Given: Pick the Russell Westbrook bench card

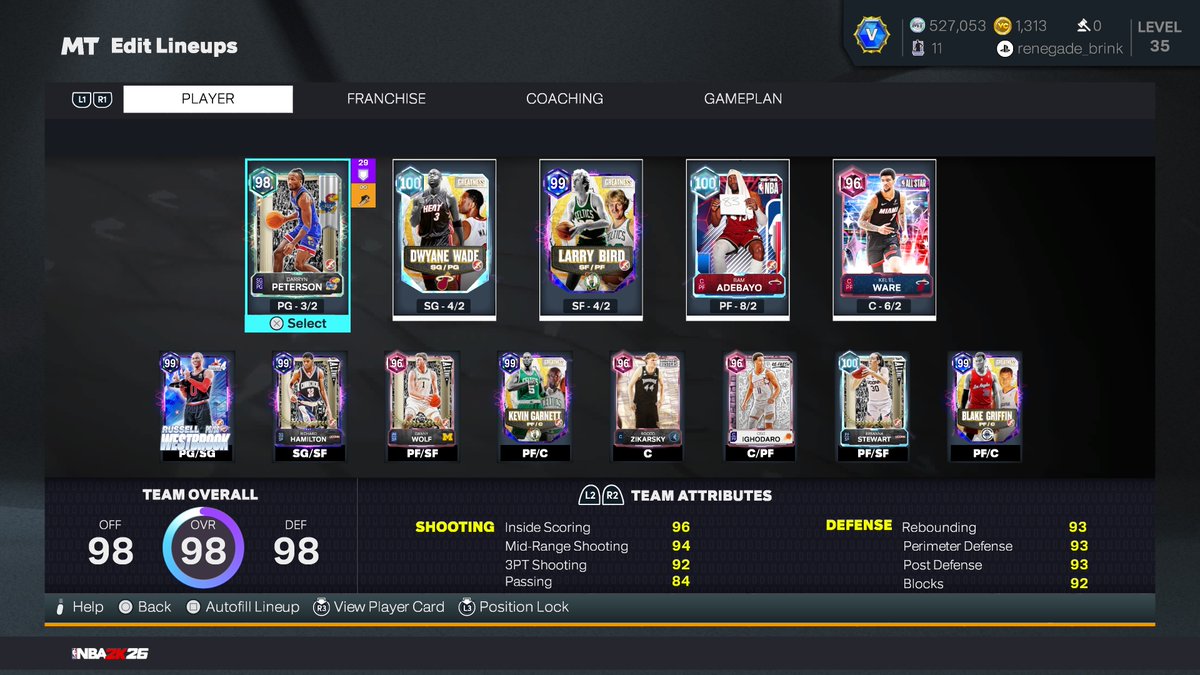Looking at the screenshot, I should pyautogui.click(x=197, y=406).
